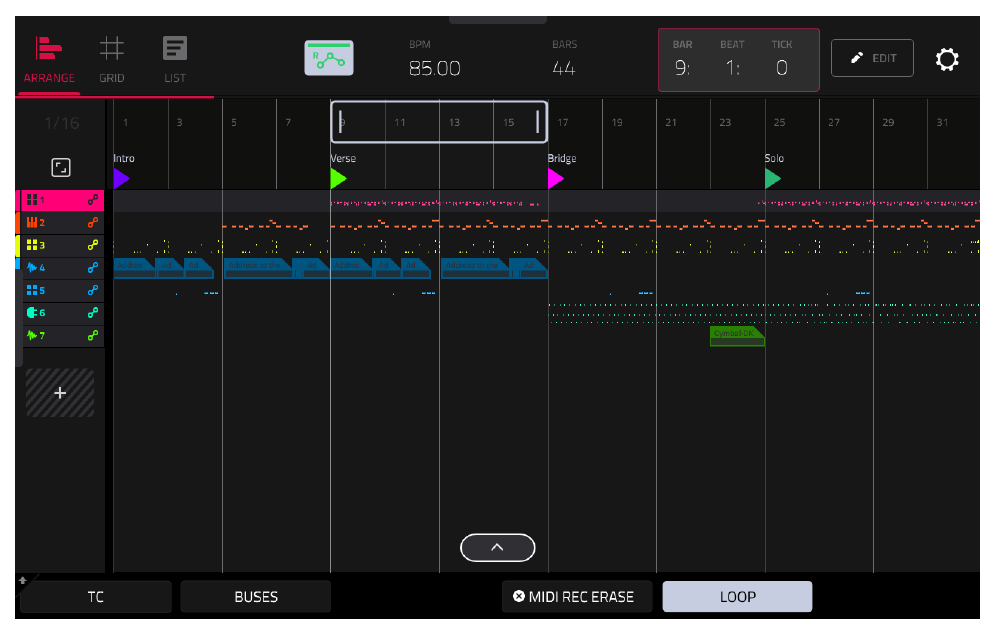Click automation icon on track 1

click(93, 200)
